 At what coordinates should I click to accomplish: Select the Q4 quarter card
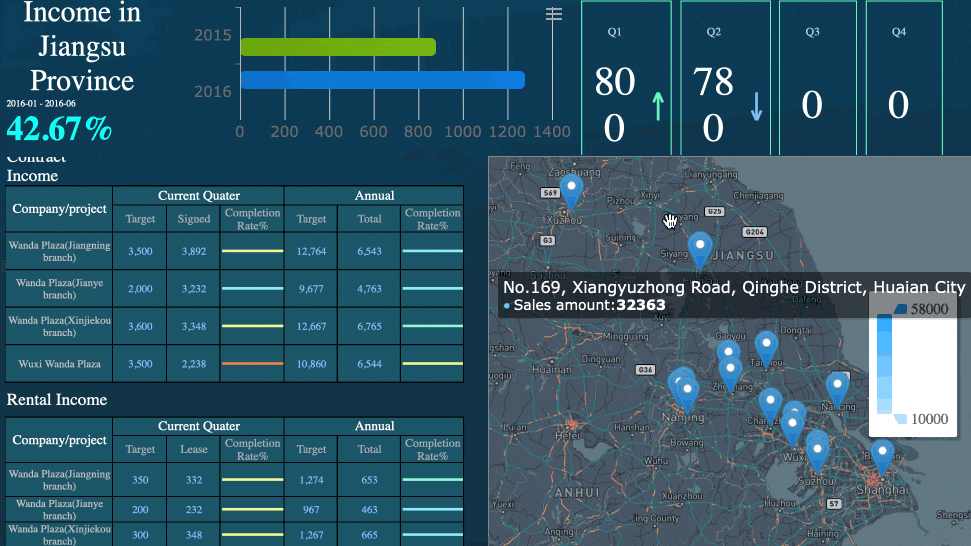click(904, 78)
